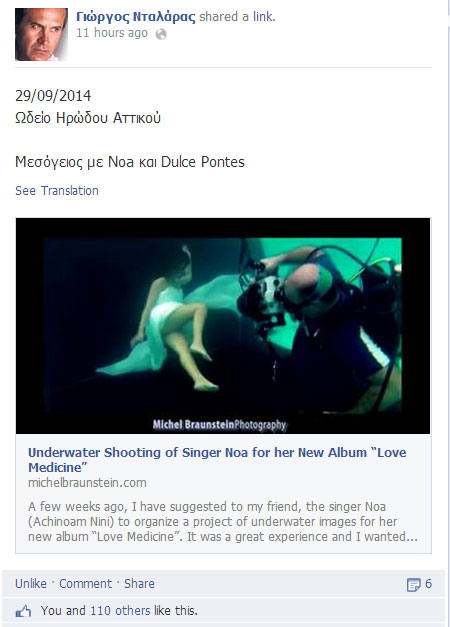Click See Translation under the post
Viewport: 450px width, 627px height.
pyautogui.click(x=57, y=191)
